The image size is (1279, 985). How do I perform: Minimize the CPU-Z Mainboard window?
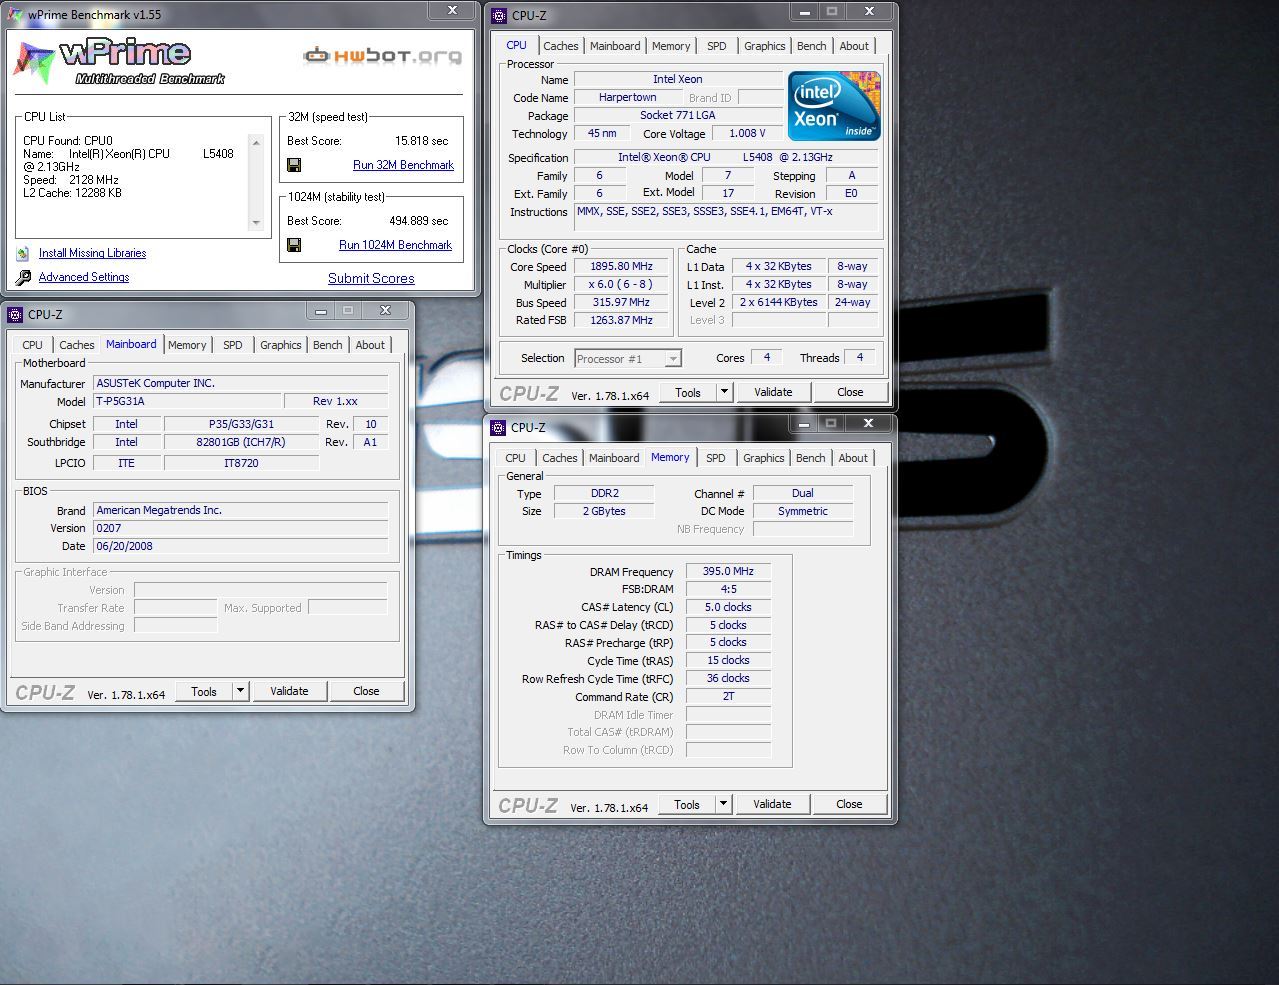[x=322, y=310]
